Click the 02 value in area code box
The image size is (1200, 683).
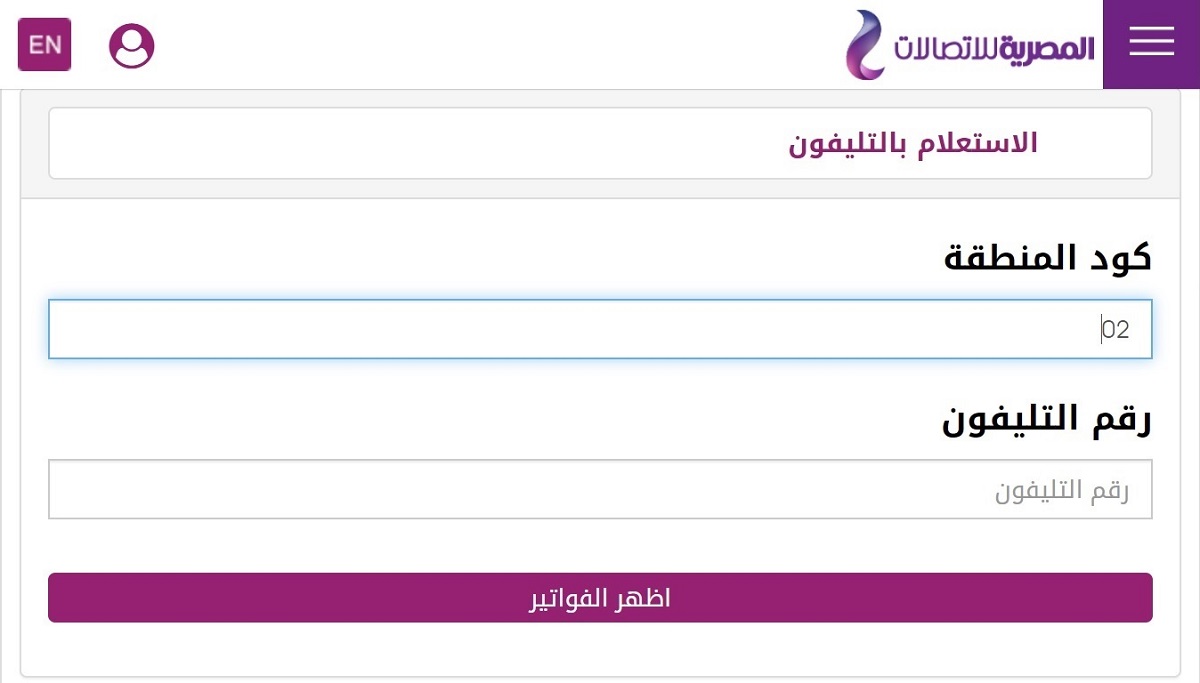1116,329
